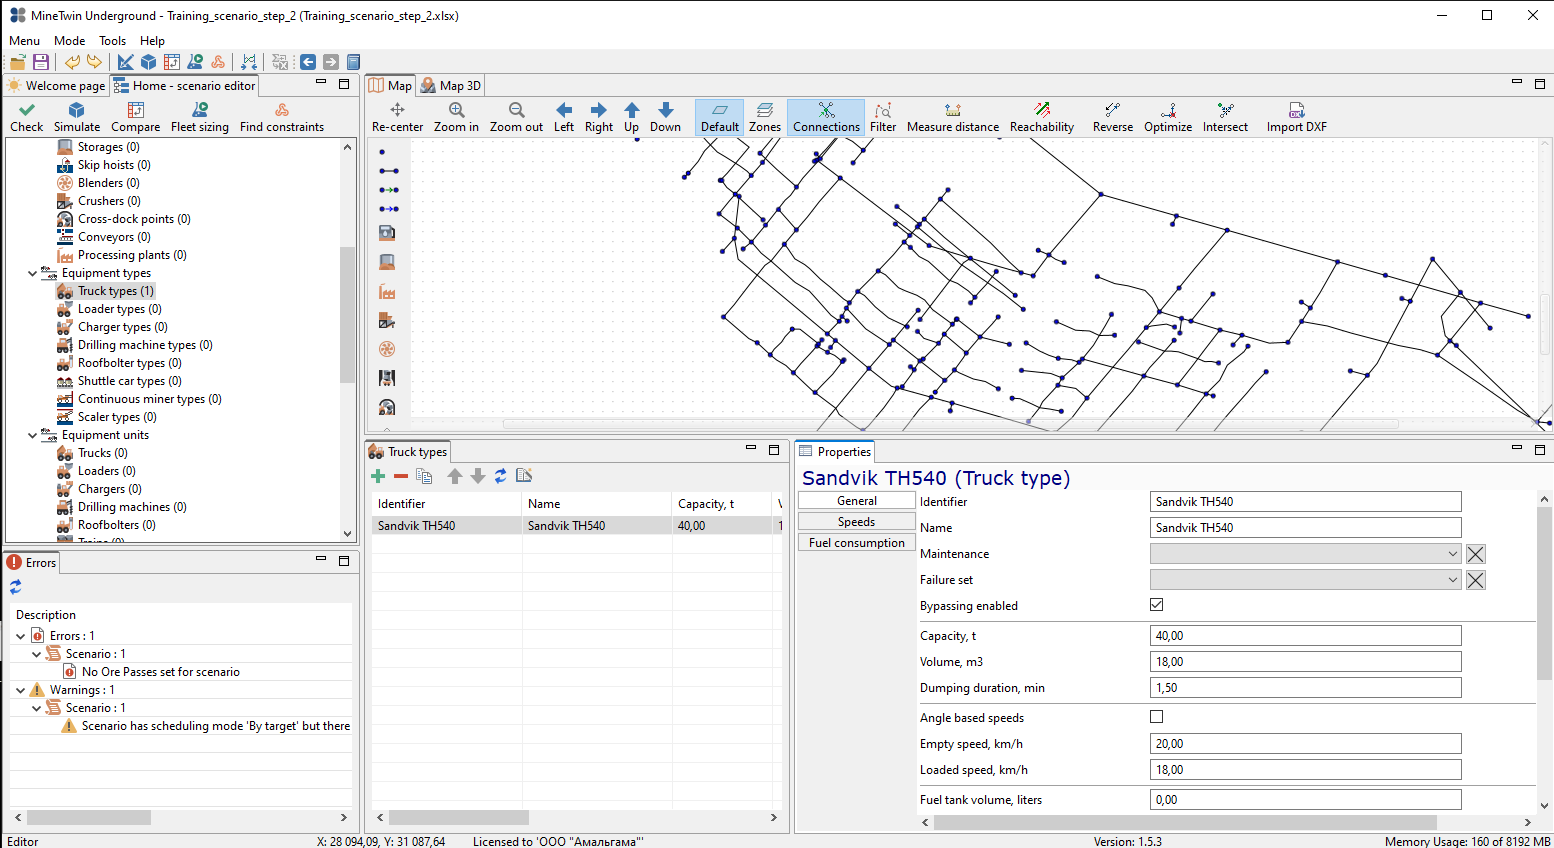Click the Capacity, t input field
The width and height of the screenshot is (1554, 848).
tap(1305, 636)
